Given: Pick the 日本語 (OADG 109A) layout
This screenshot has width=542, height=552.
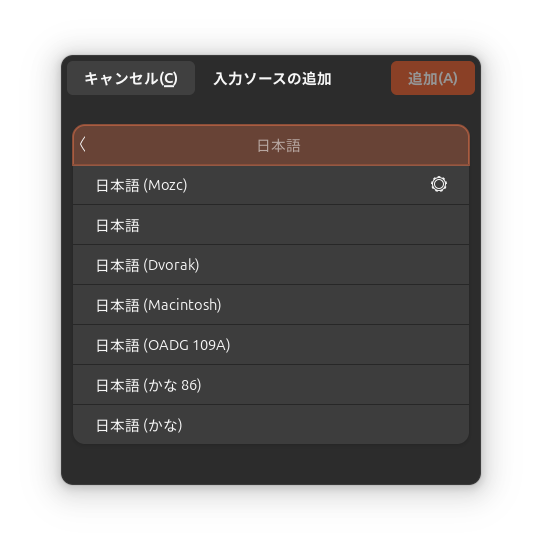Looking at the screenshot, I should (x=271, y=345).
